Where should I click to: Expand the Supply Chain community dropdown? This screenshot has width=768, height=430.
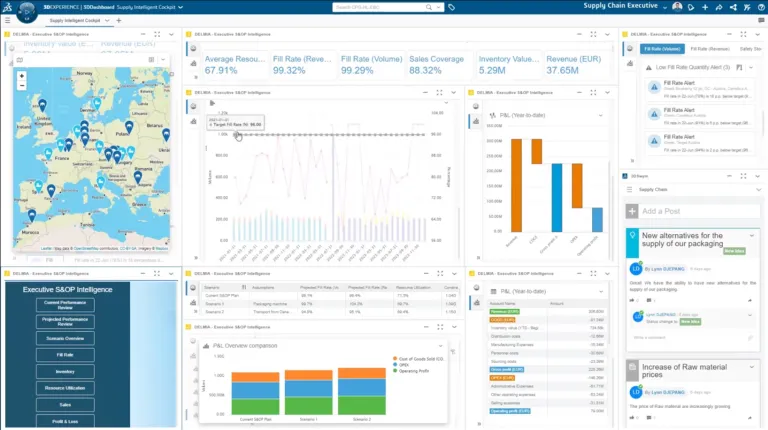tap(758, 190)
